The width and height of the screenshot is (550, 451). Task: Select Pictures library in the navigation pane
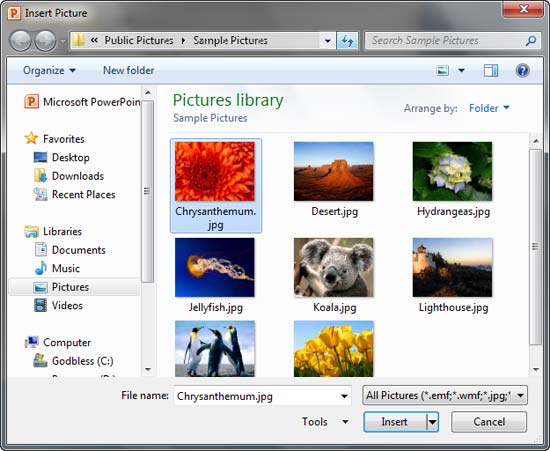point(70,287)
